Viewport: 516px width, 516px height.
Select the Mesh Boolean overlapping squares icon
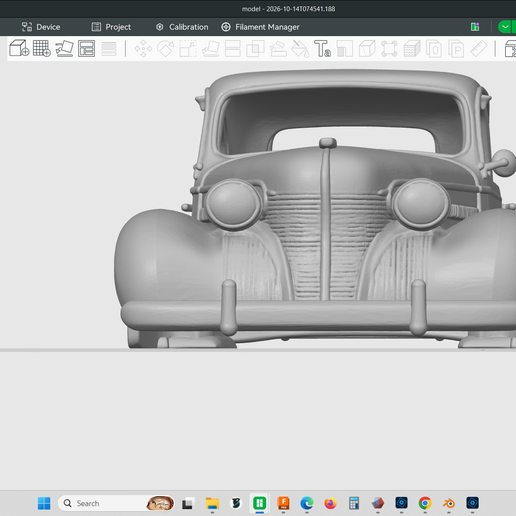pyautogui.click(x=255, y=49)
